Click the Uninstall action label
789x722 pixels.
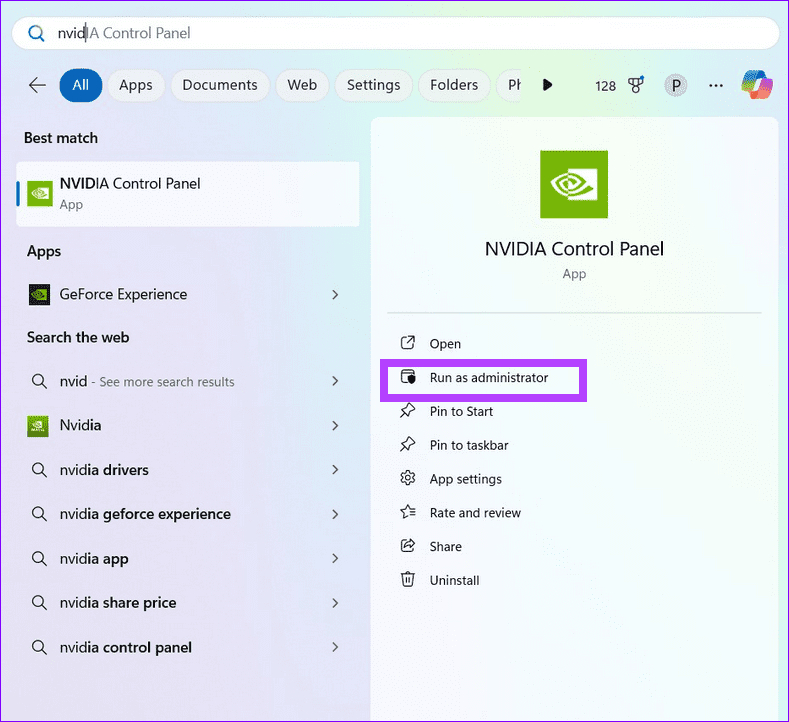pyautogui.click(x=454, y=580)
